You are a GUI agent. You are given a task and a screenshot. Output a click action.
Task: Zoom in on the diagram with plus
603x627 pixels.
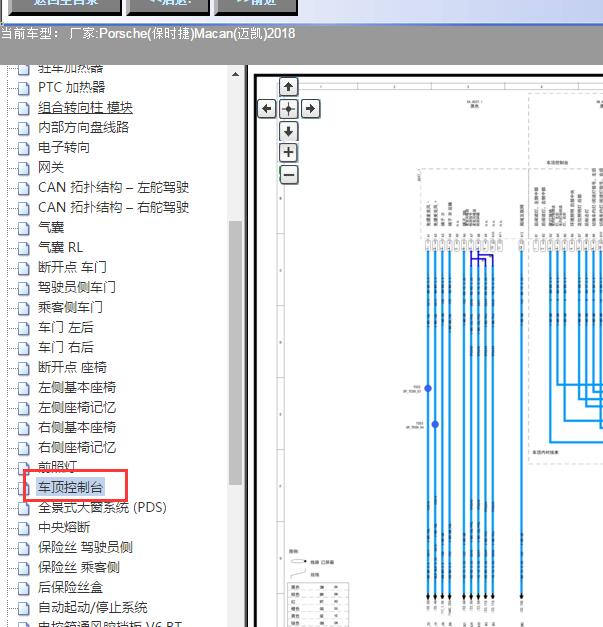(288, 152)
